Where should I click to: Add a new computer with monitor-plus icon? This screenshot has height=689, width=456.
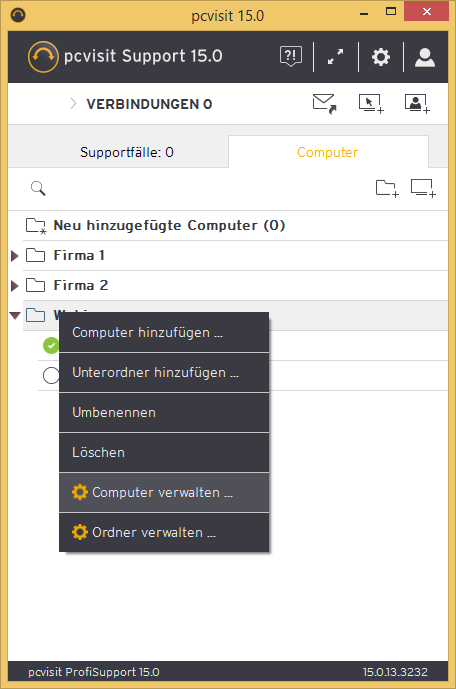point(423,188)
